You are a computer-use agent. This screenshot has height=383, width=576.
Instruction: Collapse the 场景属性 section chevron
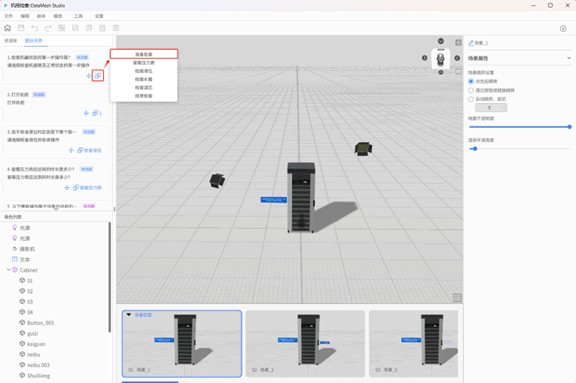pyautogui.click(x=568, y=58)
